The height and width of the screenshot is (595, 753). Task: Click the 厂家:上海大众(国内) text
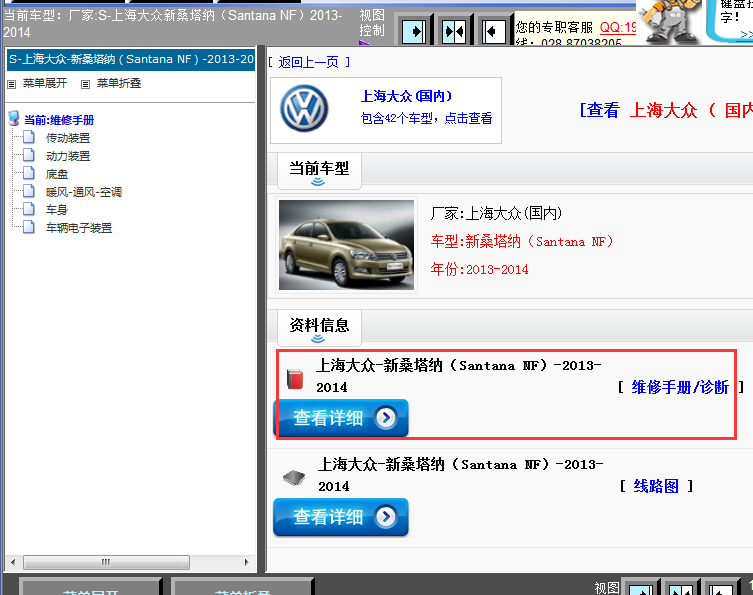(x=496, y=213)
